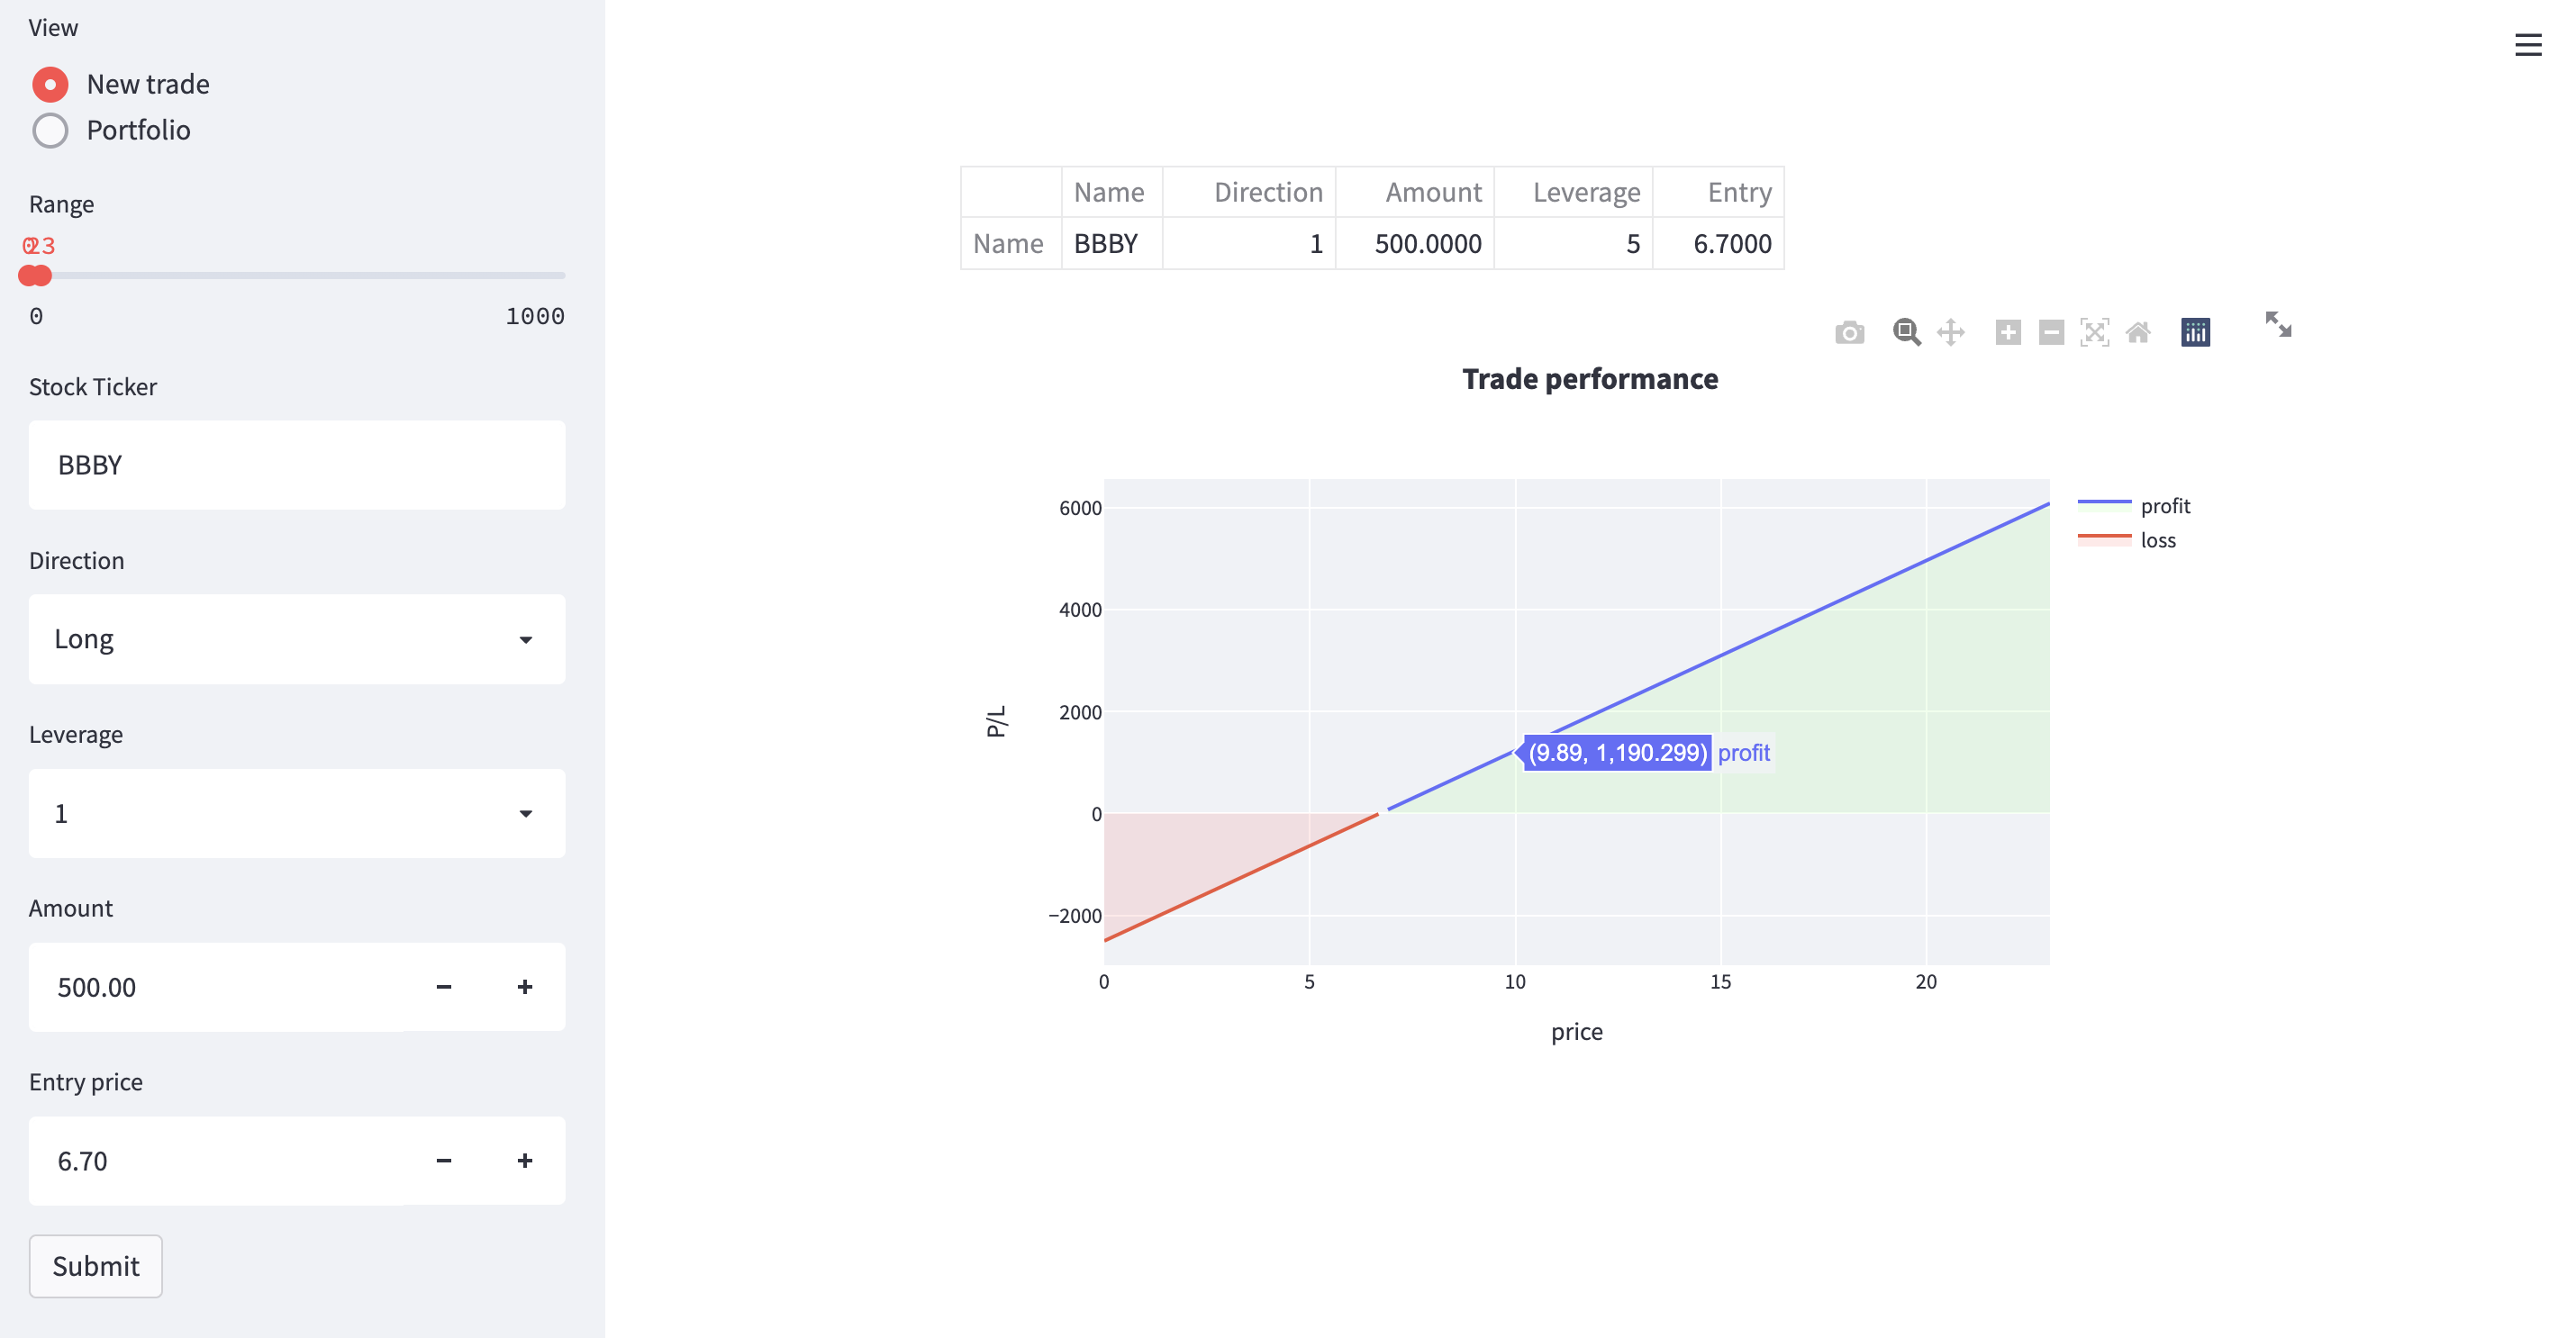Activate the Zoom tool on the chart
Viewport: 2576px width, 1338px height.
(1906, 332)
